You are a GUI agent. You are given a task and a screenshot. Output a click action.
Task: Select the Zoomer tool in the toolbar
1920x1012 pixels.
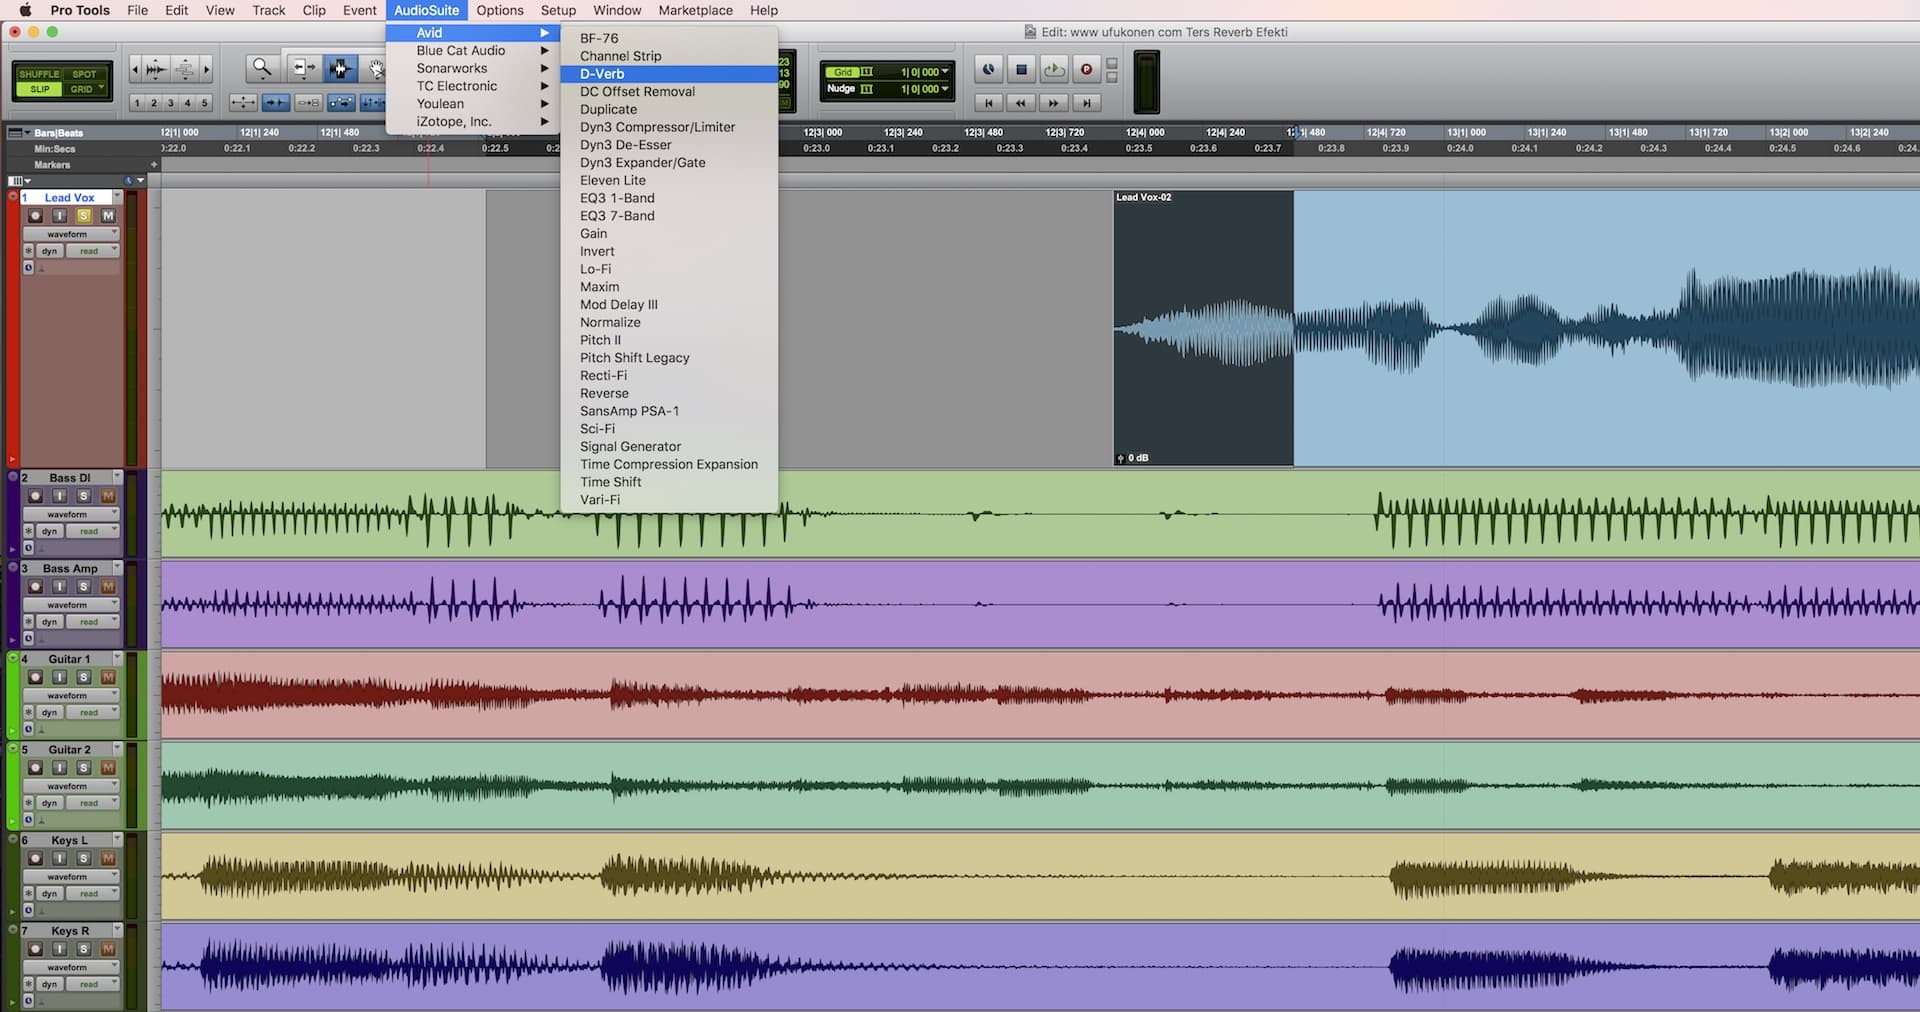[262, 68]
